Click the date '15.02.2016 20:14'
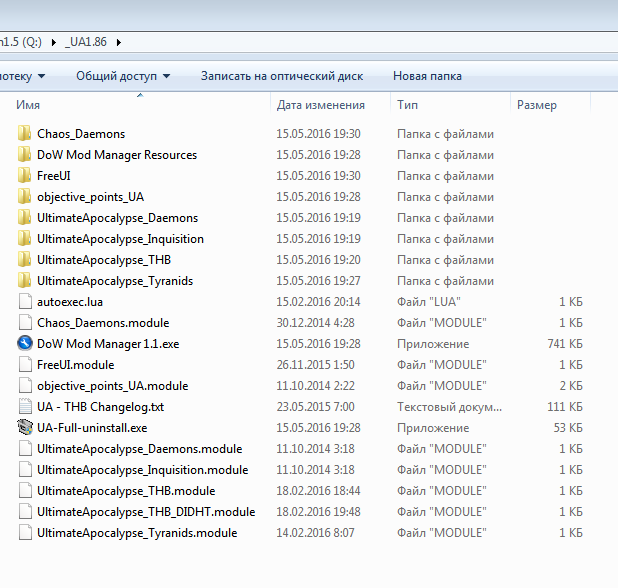618x588 pixels. coord(318,301)
